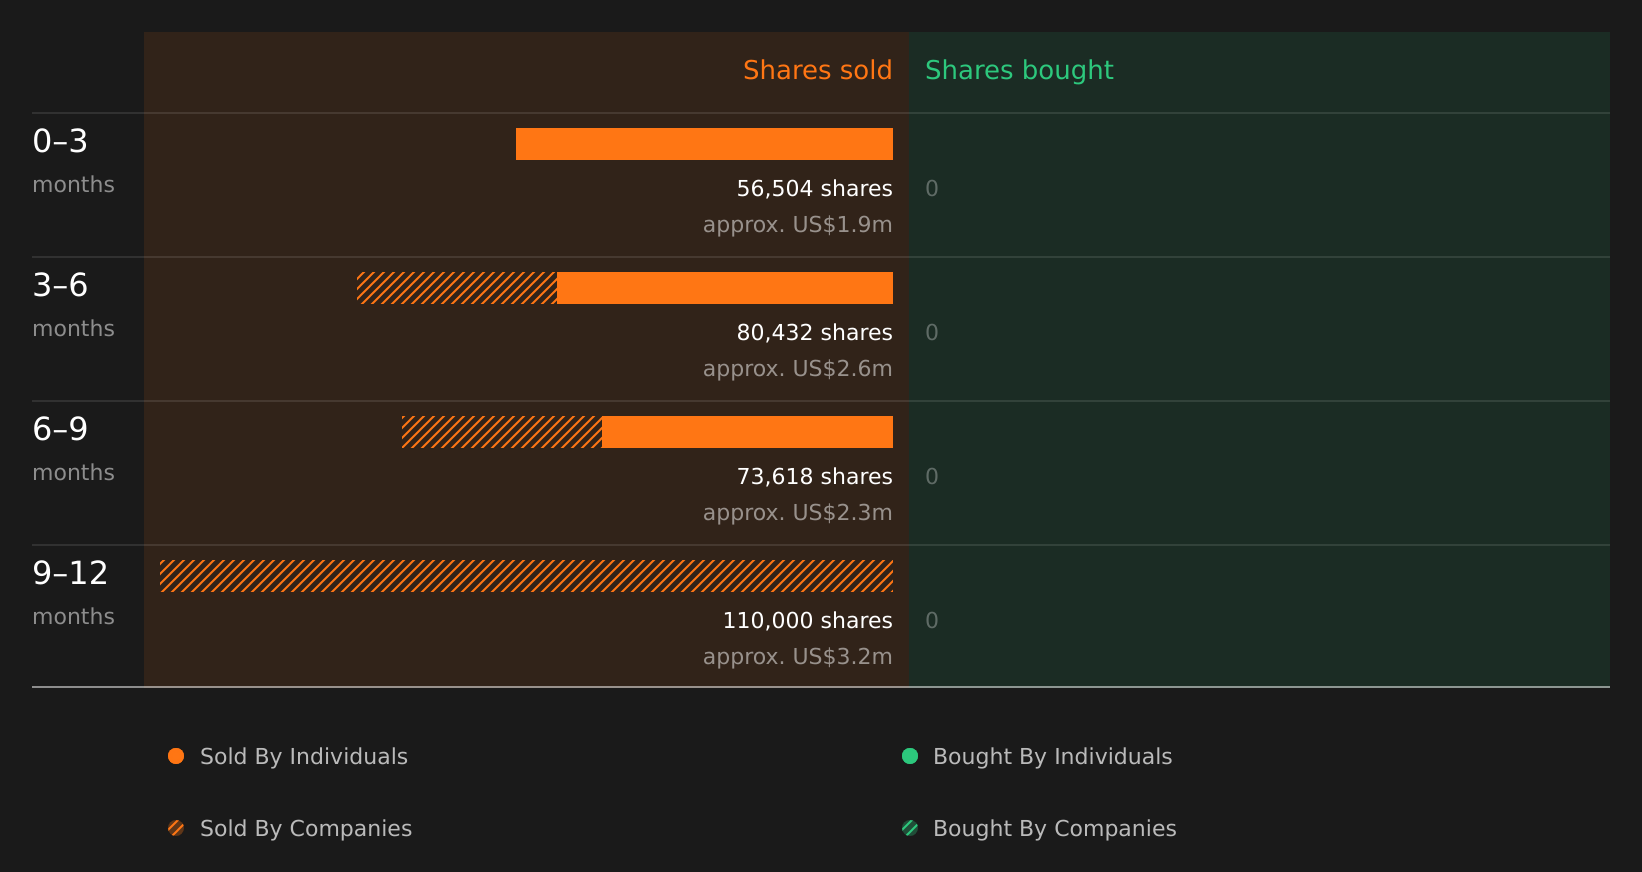The image size is (1642, 872).
Task: Click the orange Sold By Individuals legend dot
Action: 176,756
